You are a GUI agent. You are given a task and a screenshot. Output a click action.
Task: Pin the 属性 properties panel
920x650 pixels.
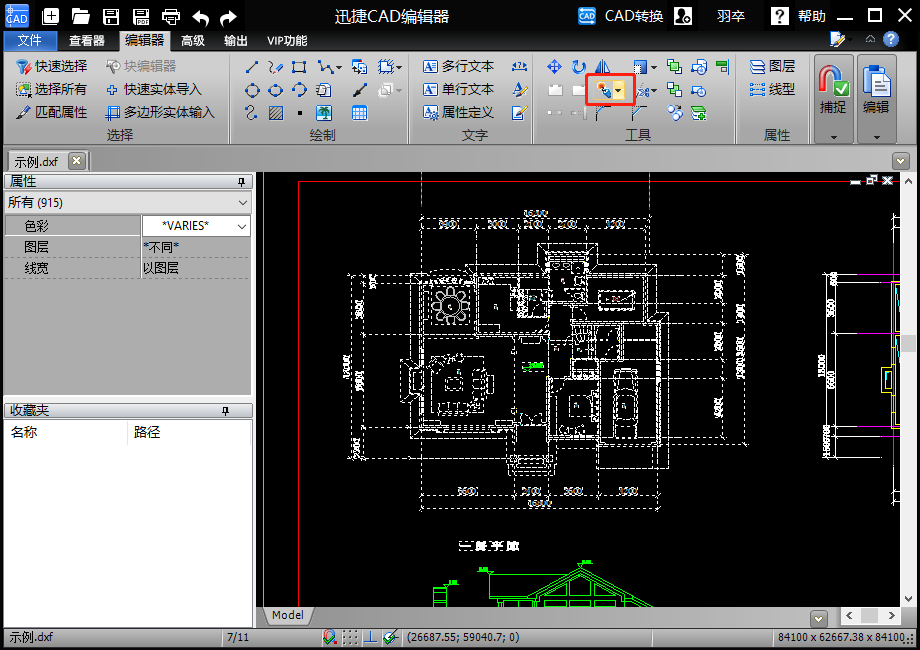click(240, 182)
